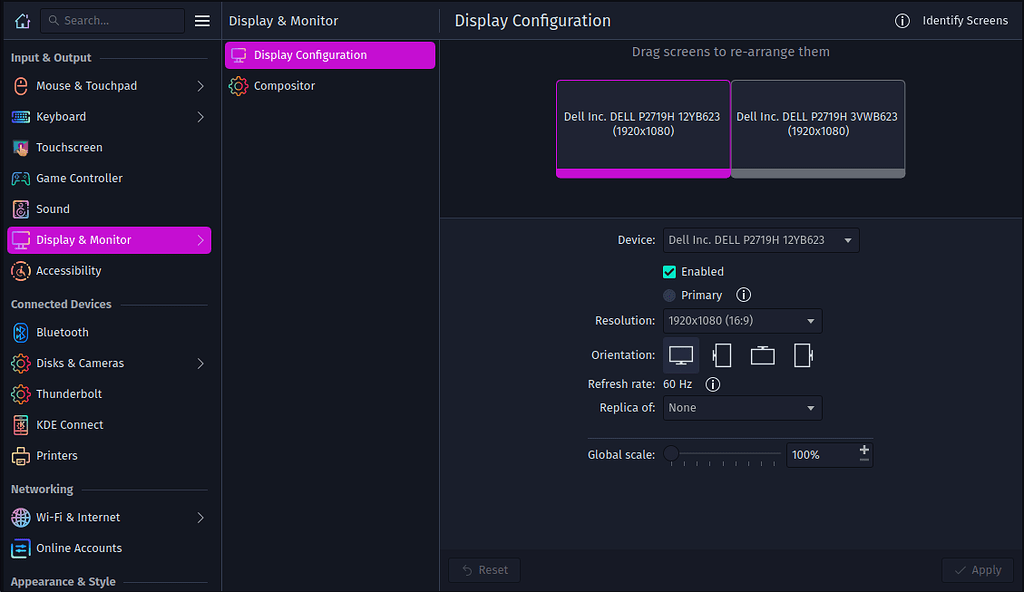Image resolution: width=1024 pixels, height=592 pixels.
Task: Disable the Enabled checkbox
Action: 669,271
